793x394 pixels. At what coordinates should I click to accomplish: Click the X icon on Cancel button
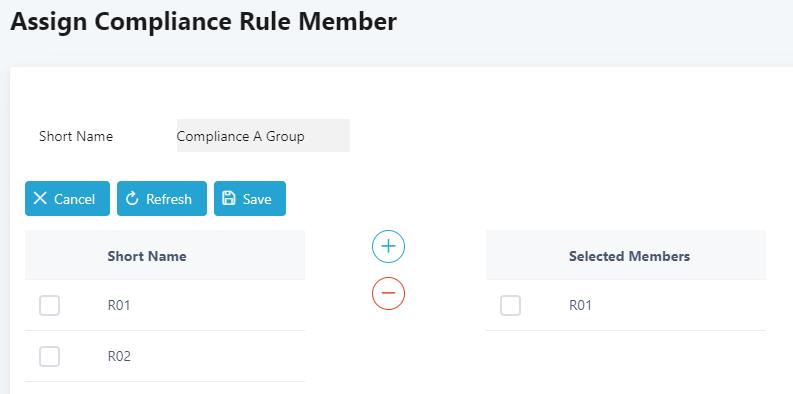tap(40, 198)
